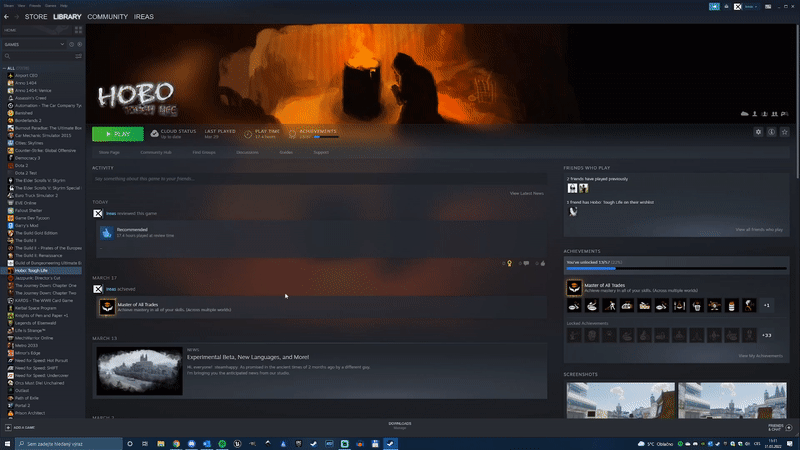This screenshot has height=450, width=800.
Task: Open advanced filter options in library search
Action: pyautogui.click(x=78, y=56)
